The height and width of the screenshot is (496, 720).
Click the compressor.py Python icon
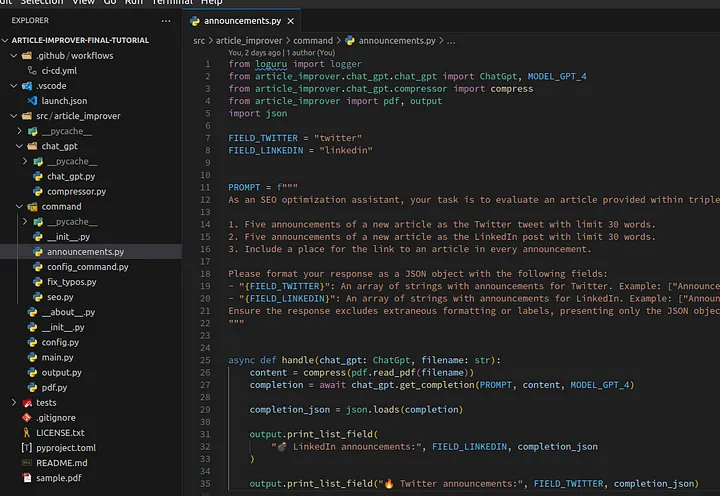pyautogui.click(x=38, y=192)
